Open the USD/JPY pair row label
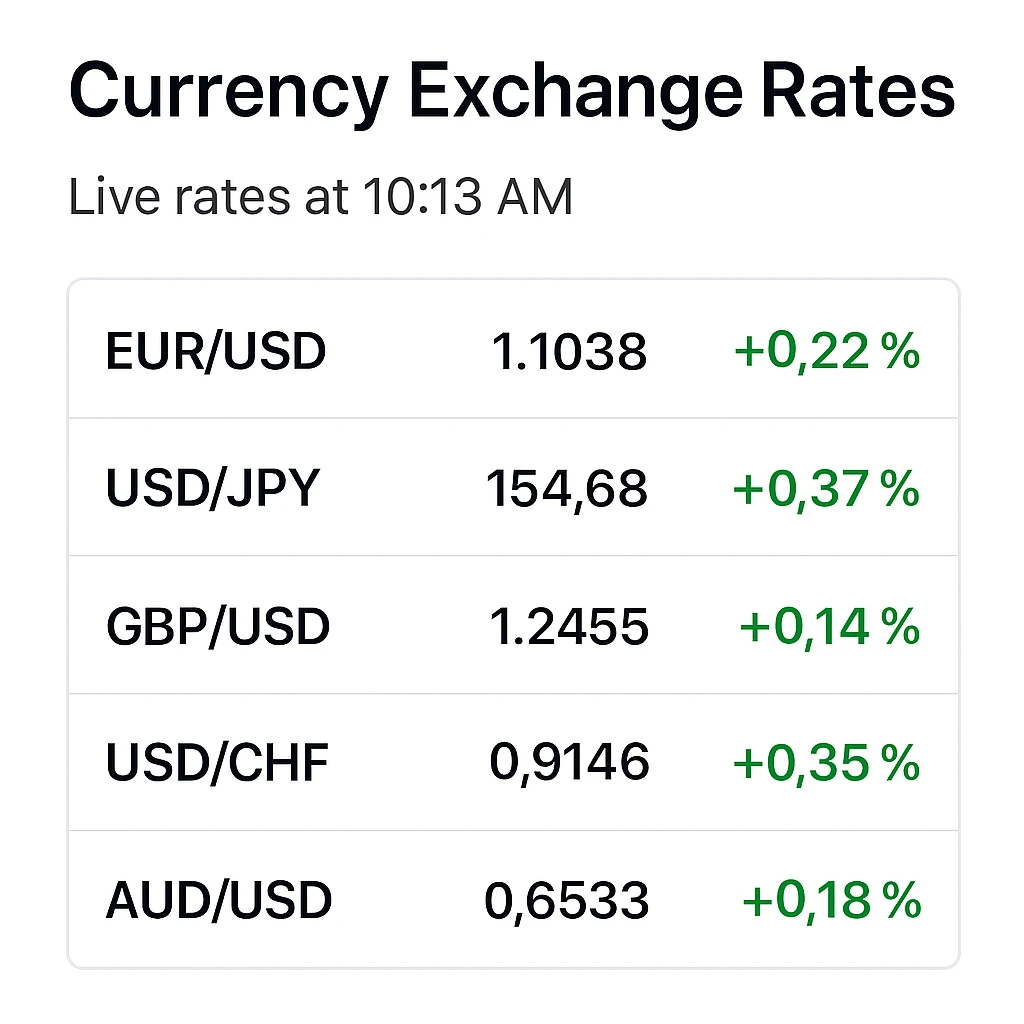 [x=212, y=489]
